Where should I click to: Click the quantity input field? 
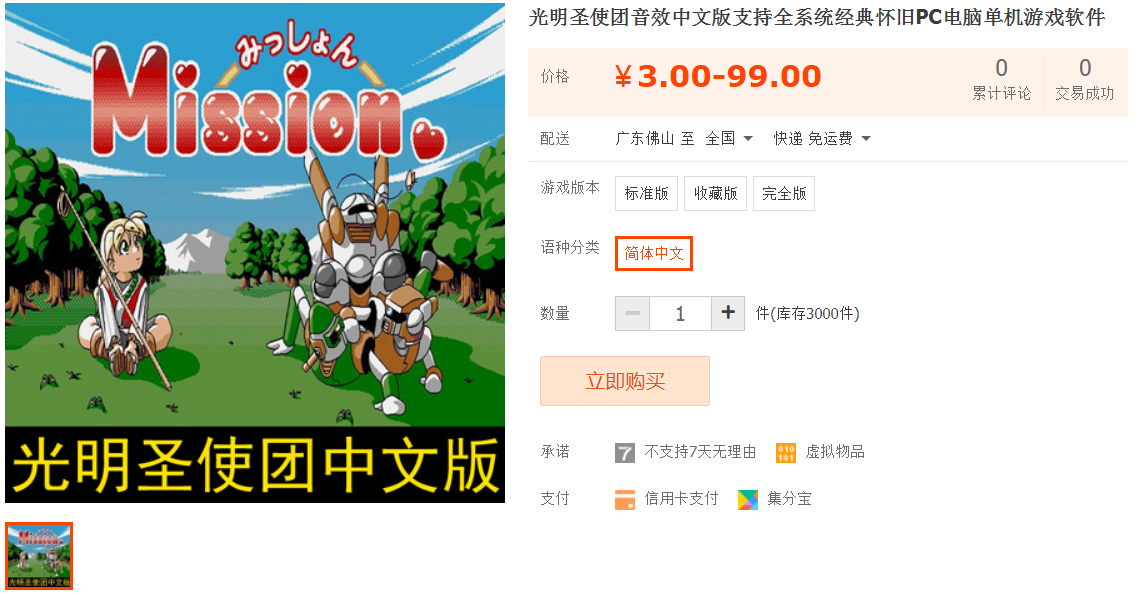680,313
